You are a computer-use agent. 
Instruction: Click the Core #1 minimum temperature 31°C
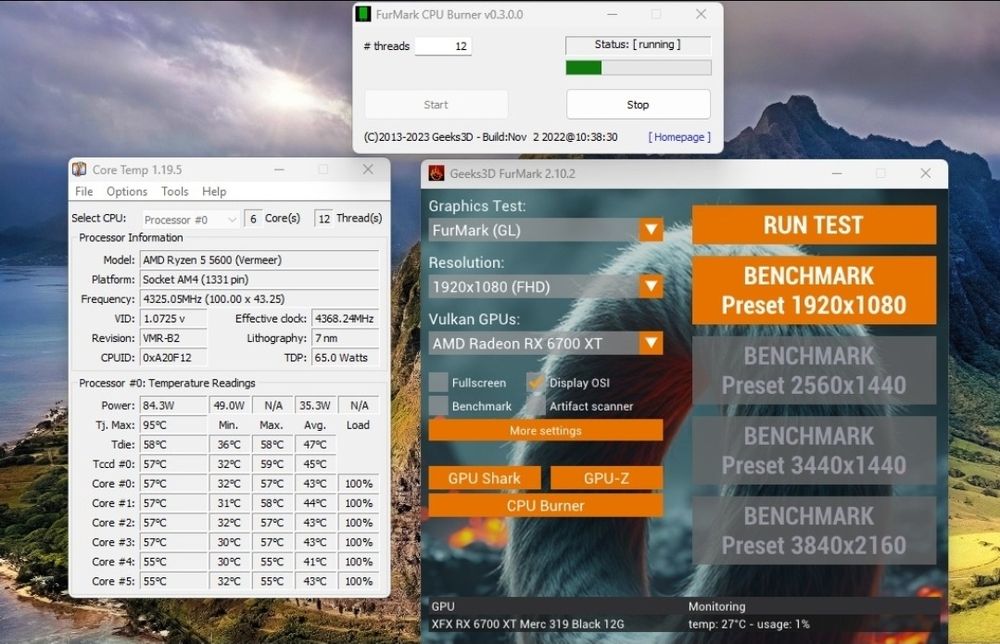[x=229, y=503]
